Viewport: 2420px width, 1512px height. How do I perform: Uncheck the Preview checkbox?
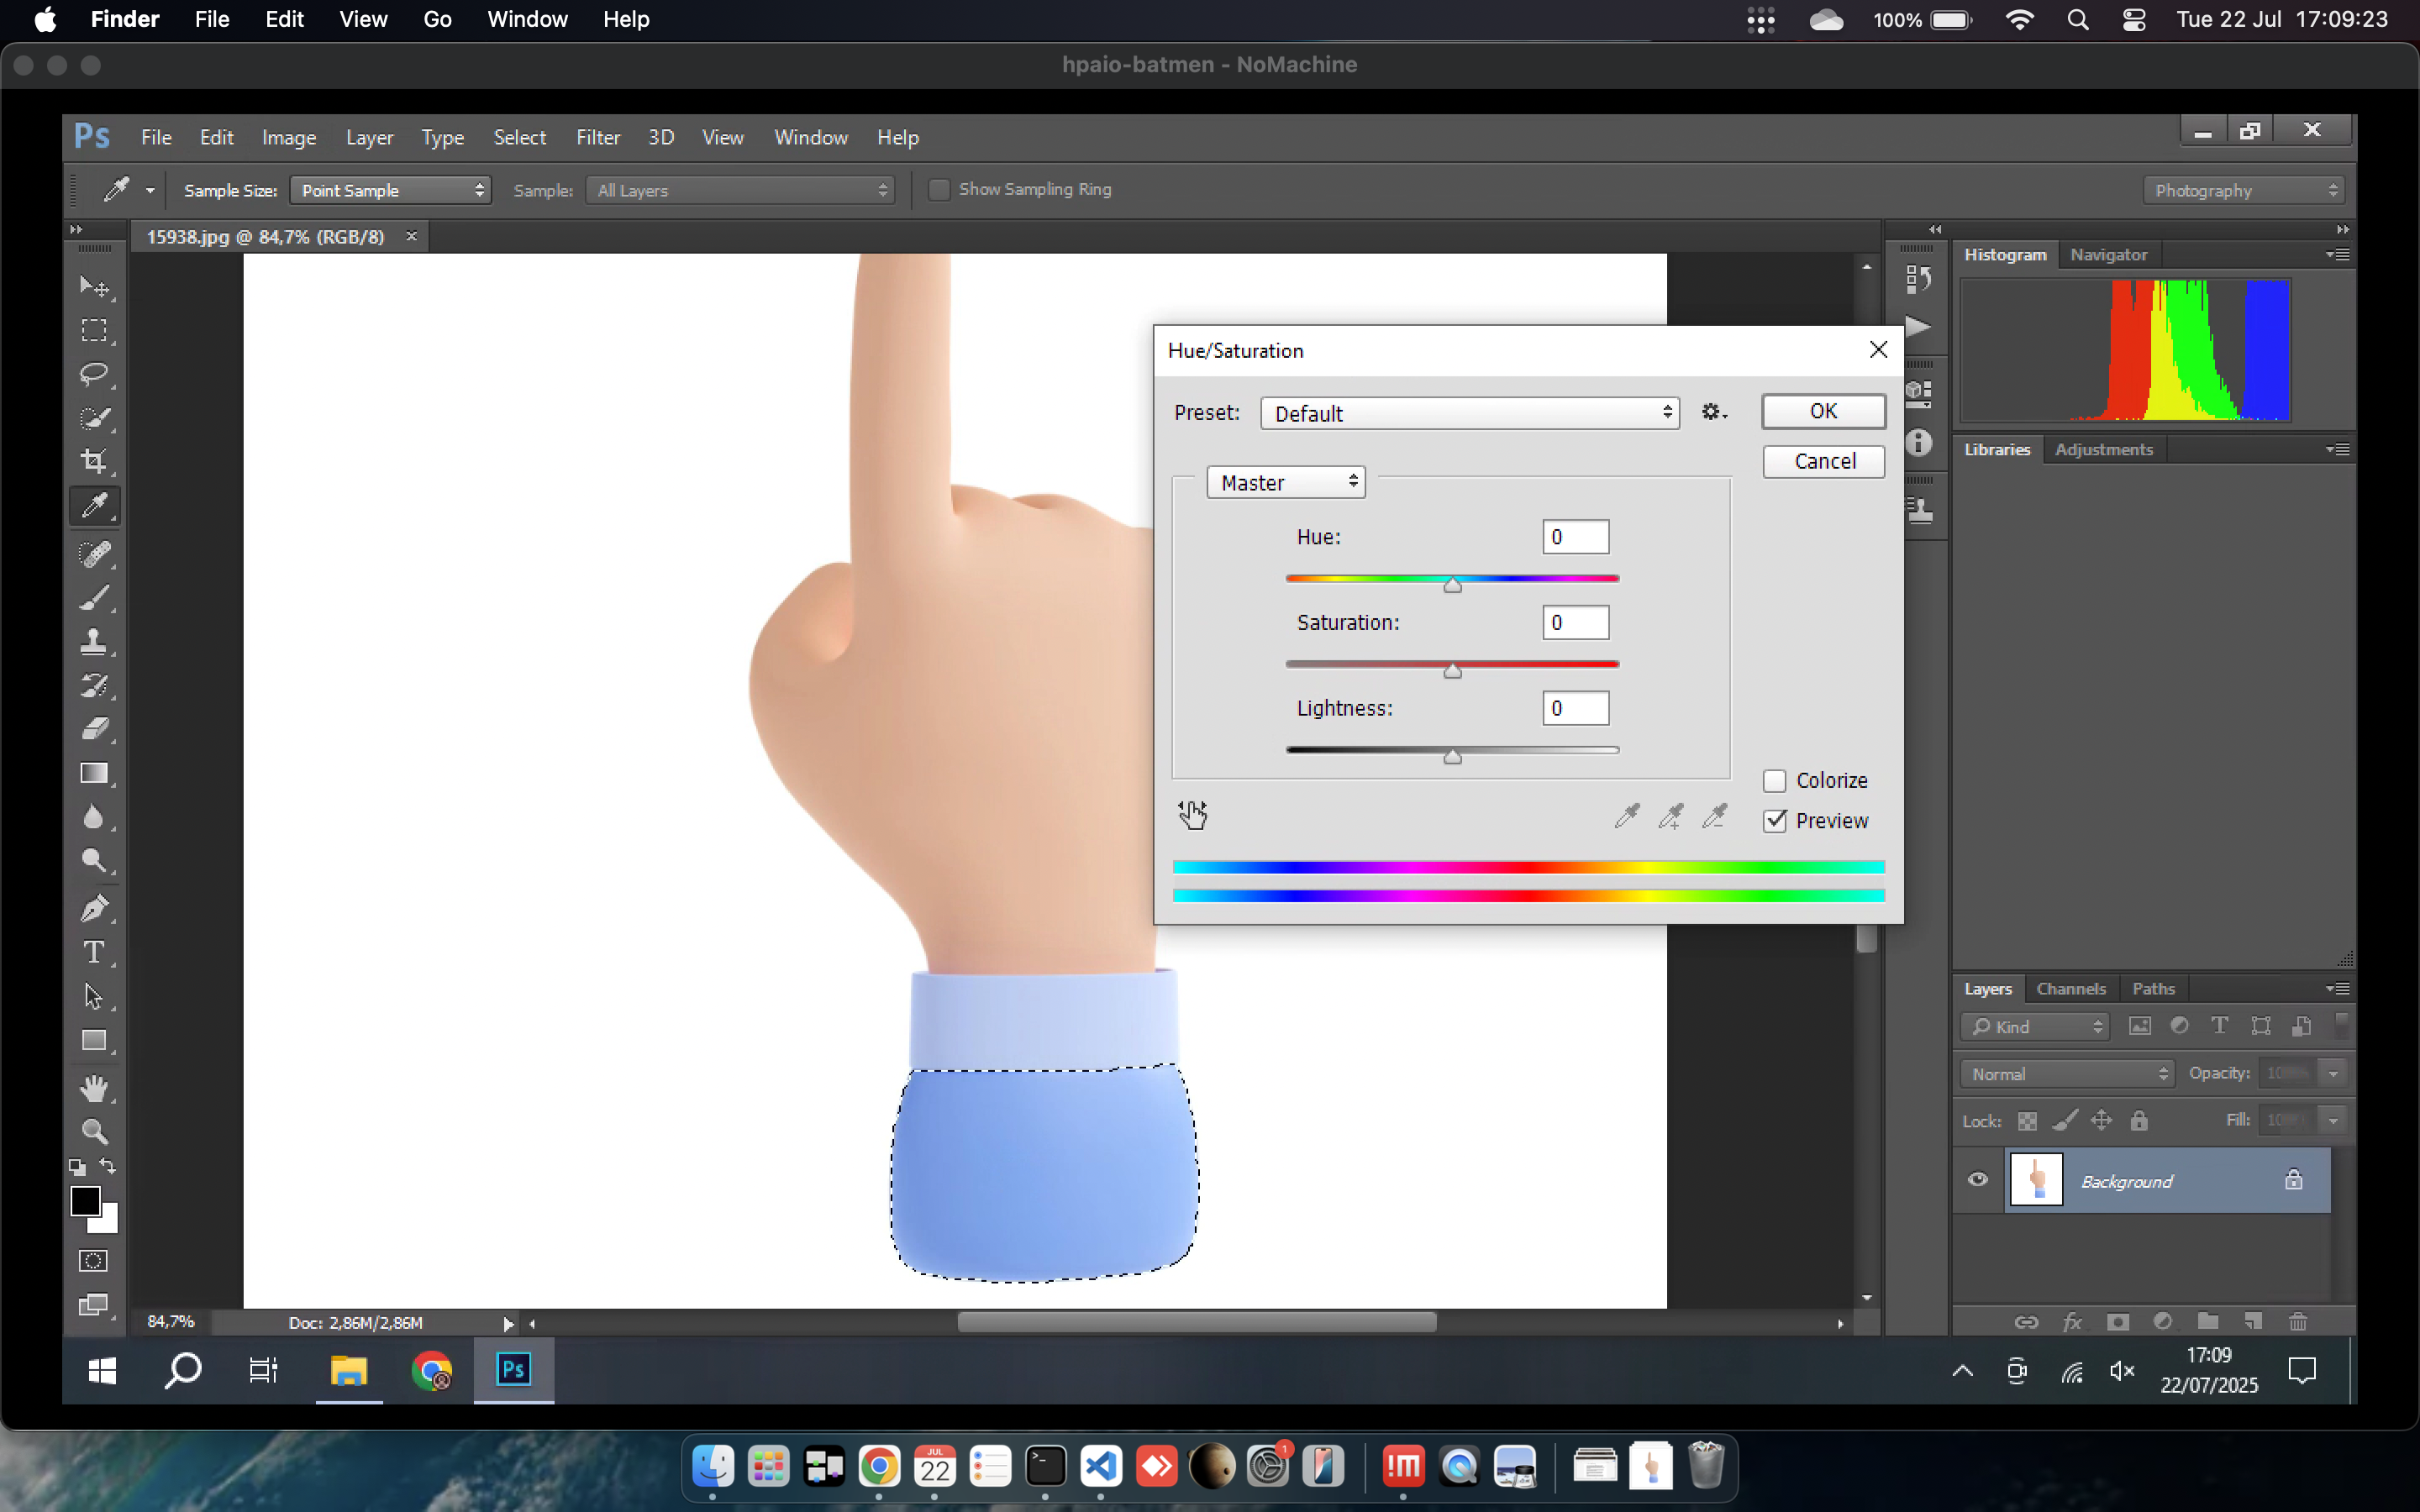(x=1774, y=821)
